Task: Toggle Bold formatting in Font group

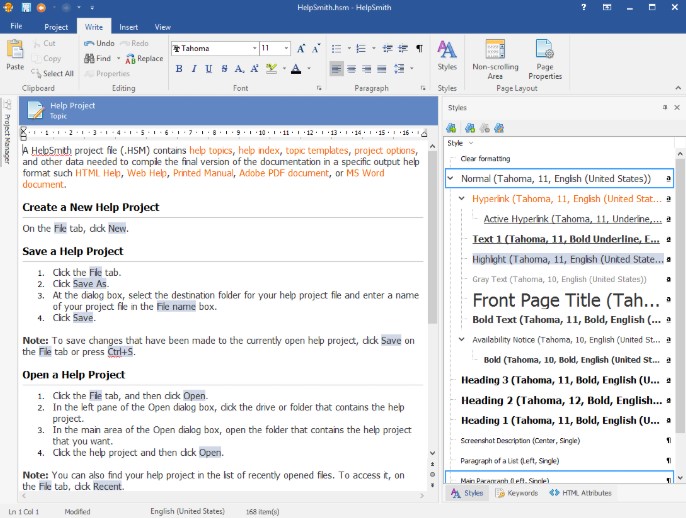Action: coord(180,69)
